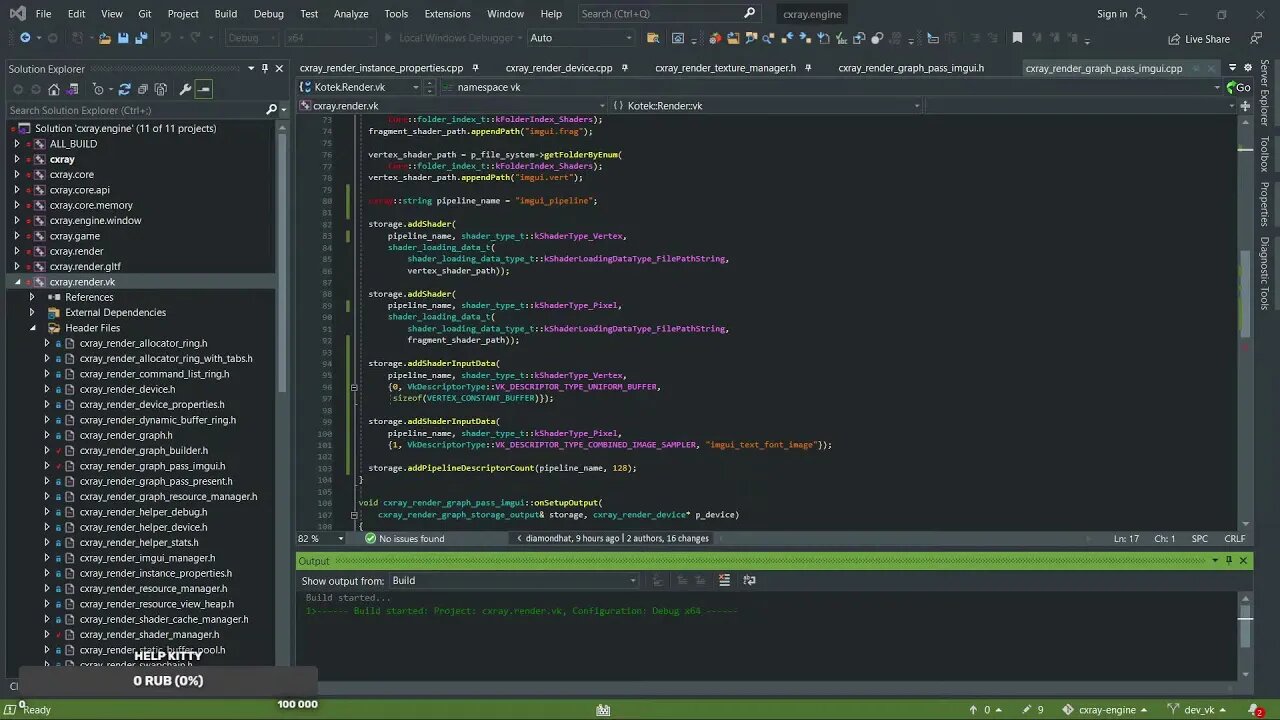The image size is (1280, 720).
Task: Open the Build menu
Action: [226, 14]
